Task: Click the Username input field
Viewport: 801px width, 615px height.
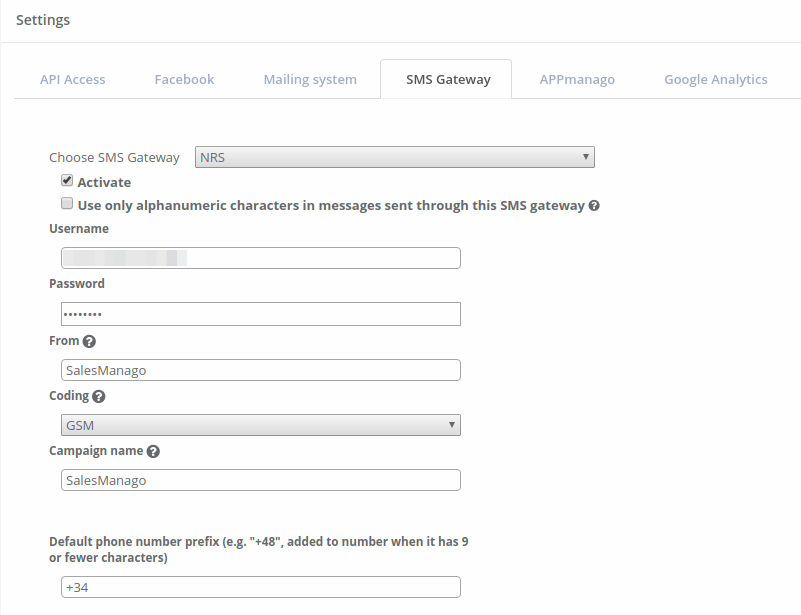Action: pyautogui.click(x=260, y=258)
